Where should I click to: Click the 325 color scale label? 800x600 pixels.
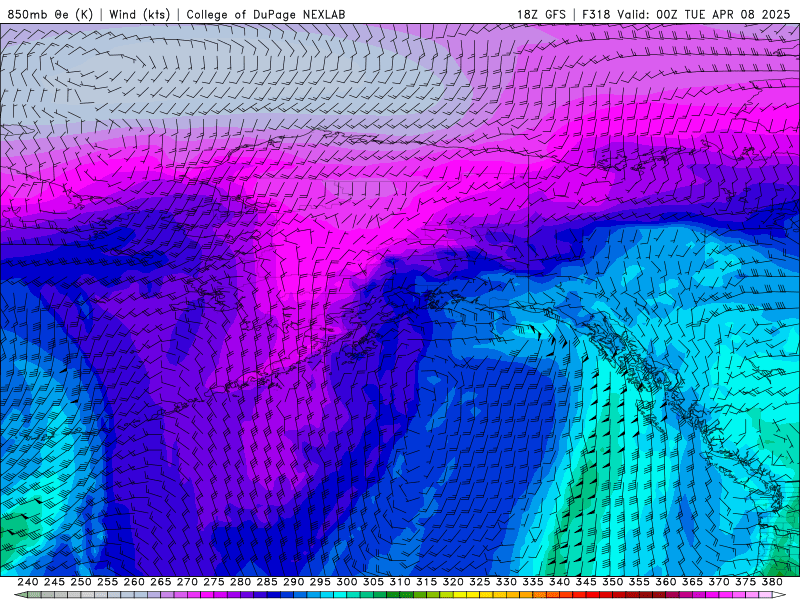tap(480, 582)
